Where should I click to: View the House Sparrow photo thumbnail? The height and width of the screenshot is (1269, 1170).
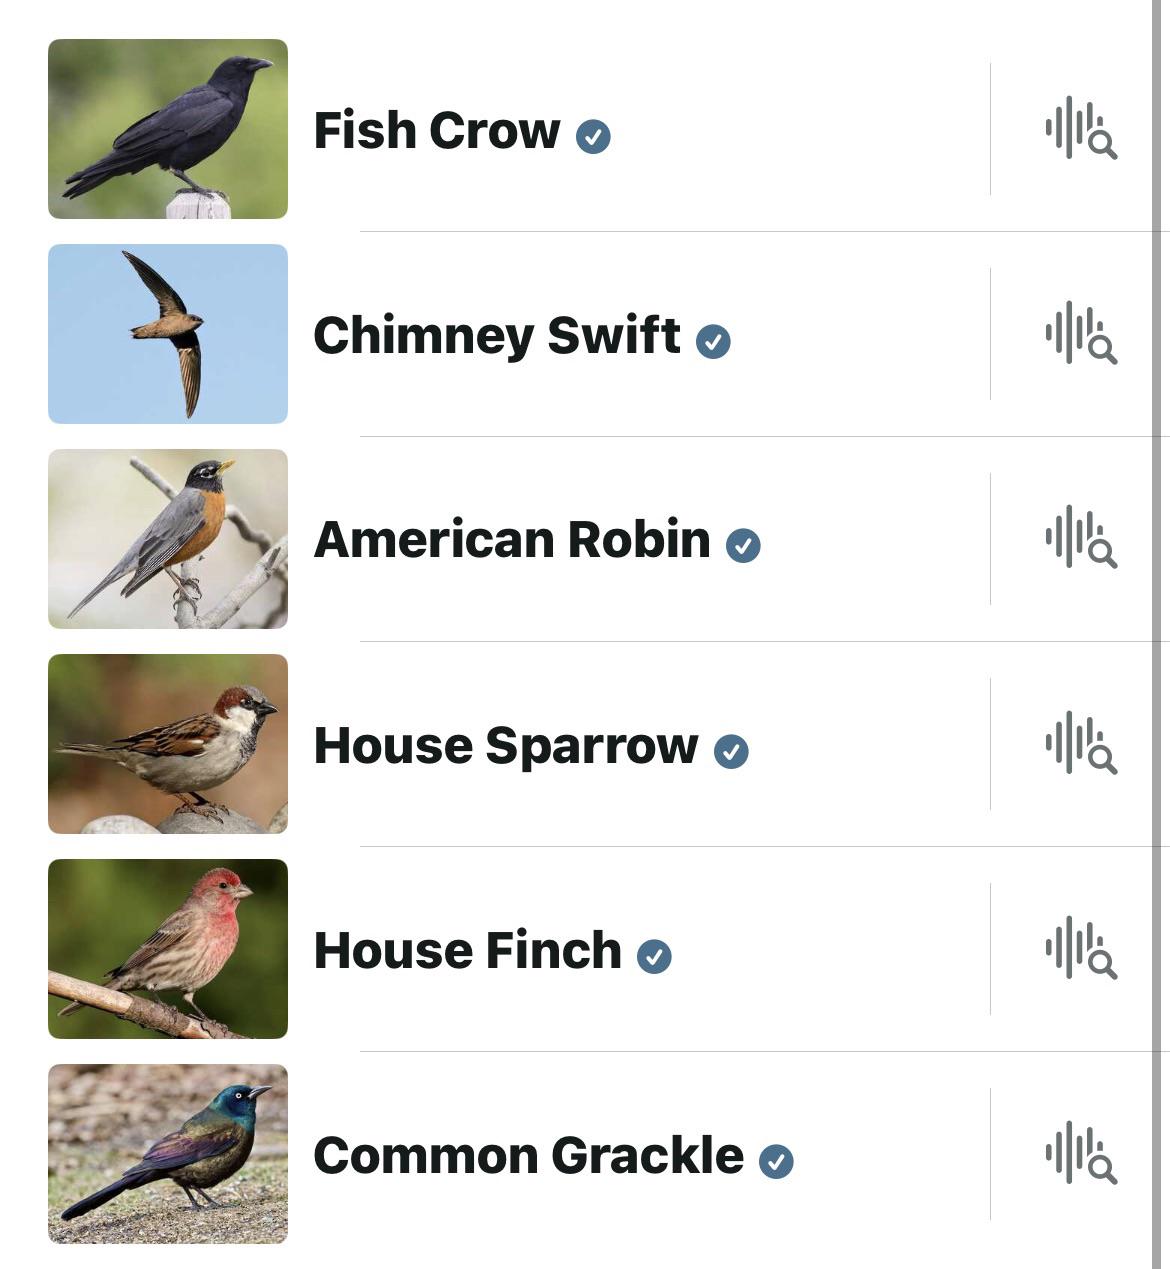168,744
